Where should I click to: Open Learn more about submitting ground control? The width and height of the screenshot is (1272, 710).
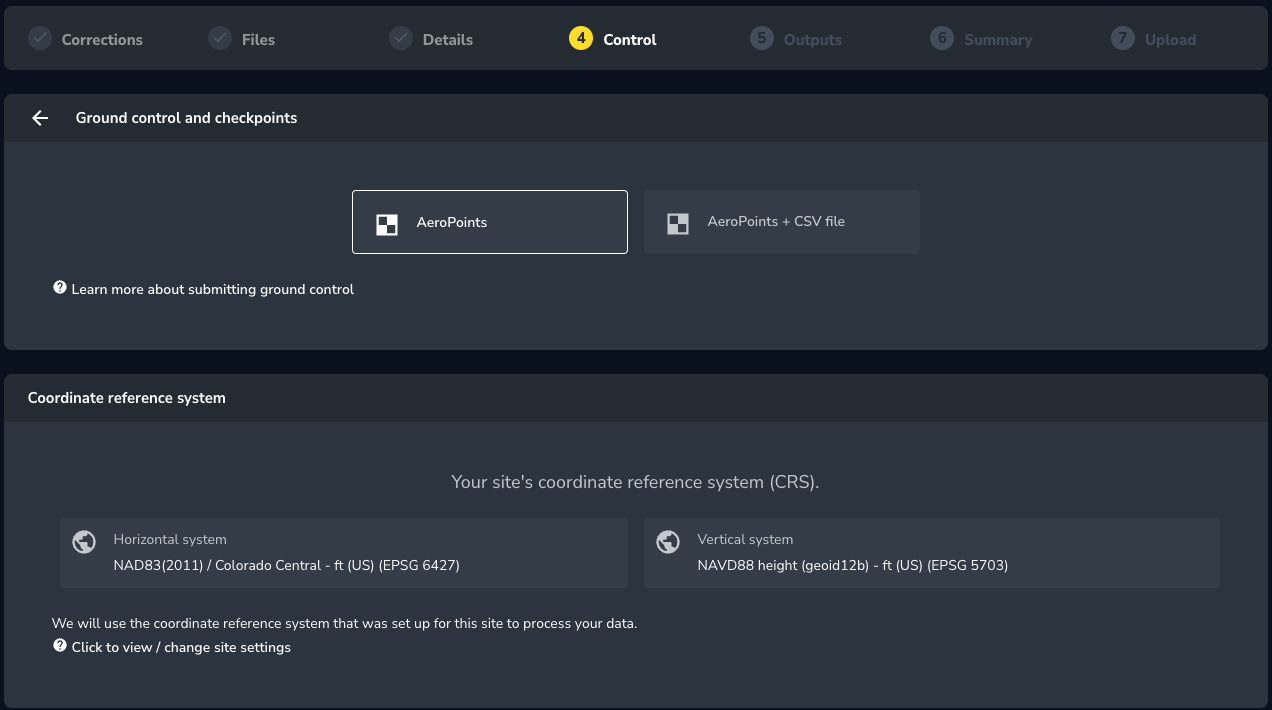tap(212, 289)
